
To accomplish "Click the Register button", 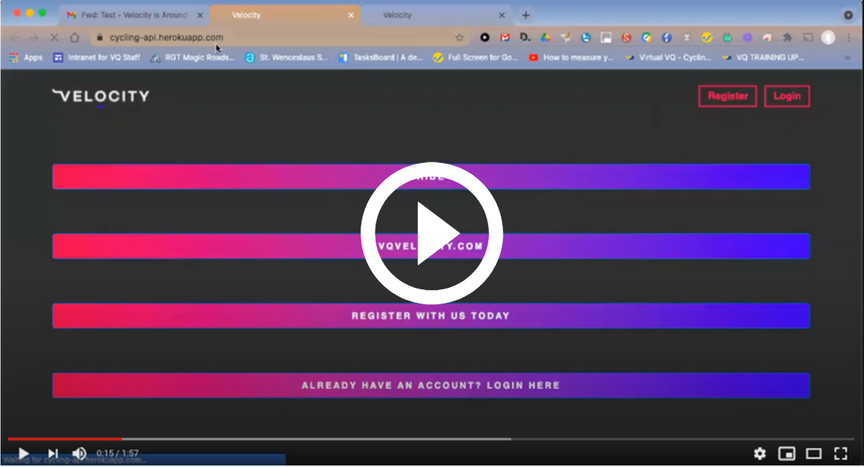I will [x=728, y=96].
